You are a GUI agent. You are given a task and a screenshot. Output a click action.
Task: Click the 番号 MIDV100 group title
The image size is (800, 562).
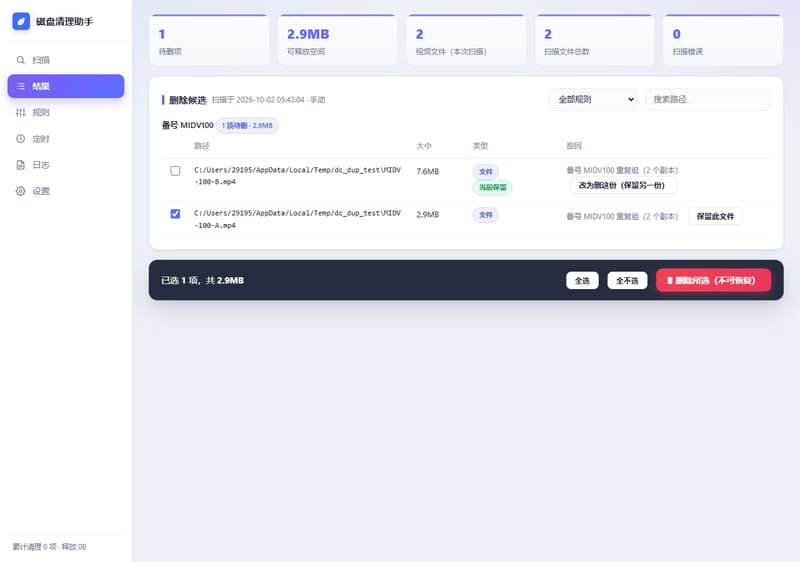click(187, 125)
